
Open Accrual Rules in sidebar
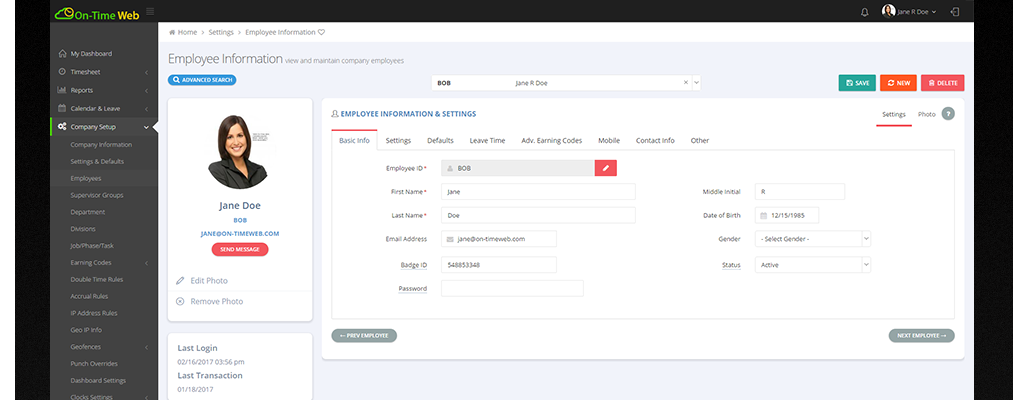tap(89, 296)
